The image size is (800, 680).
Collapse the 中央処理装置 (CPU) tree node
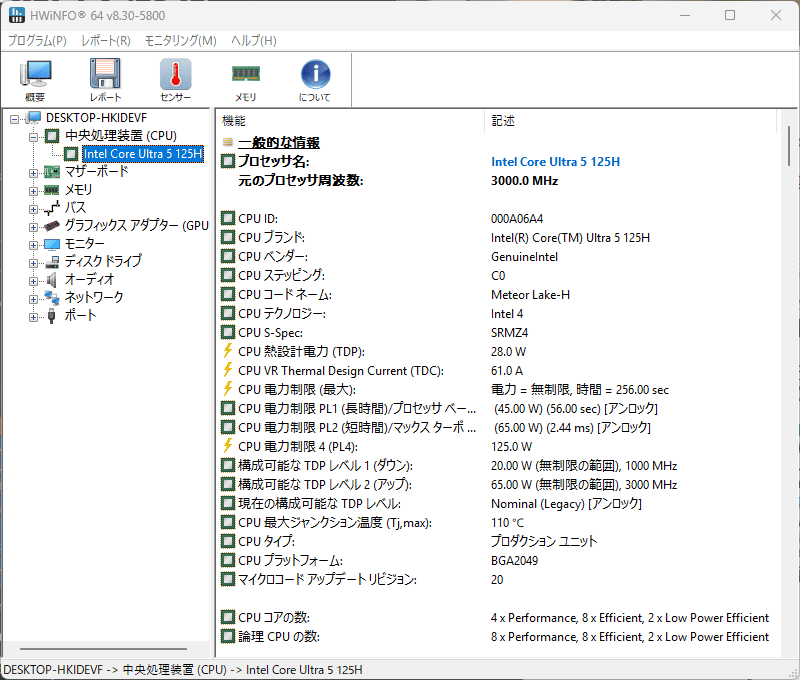pos(34,136)
